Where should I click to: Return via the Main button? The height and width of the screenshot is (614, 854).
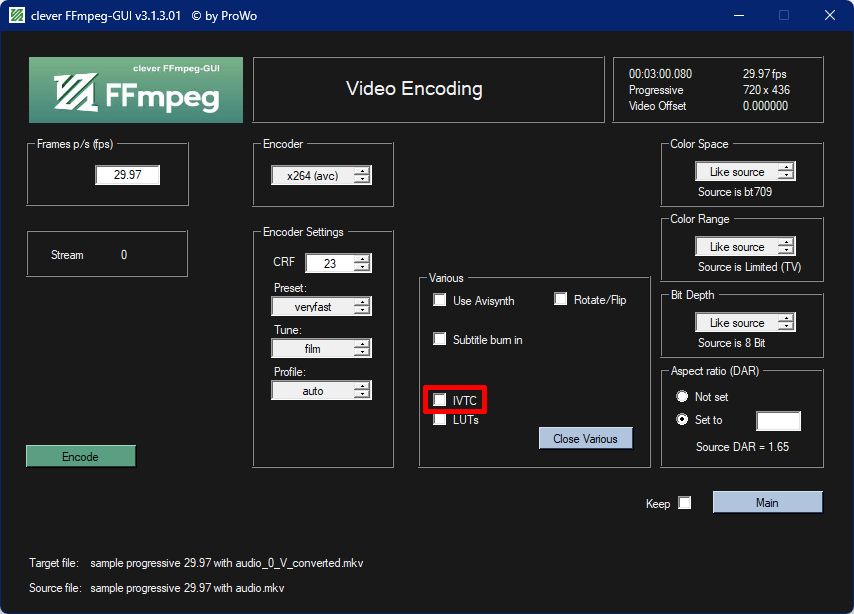pos(767,502)
